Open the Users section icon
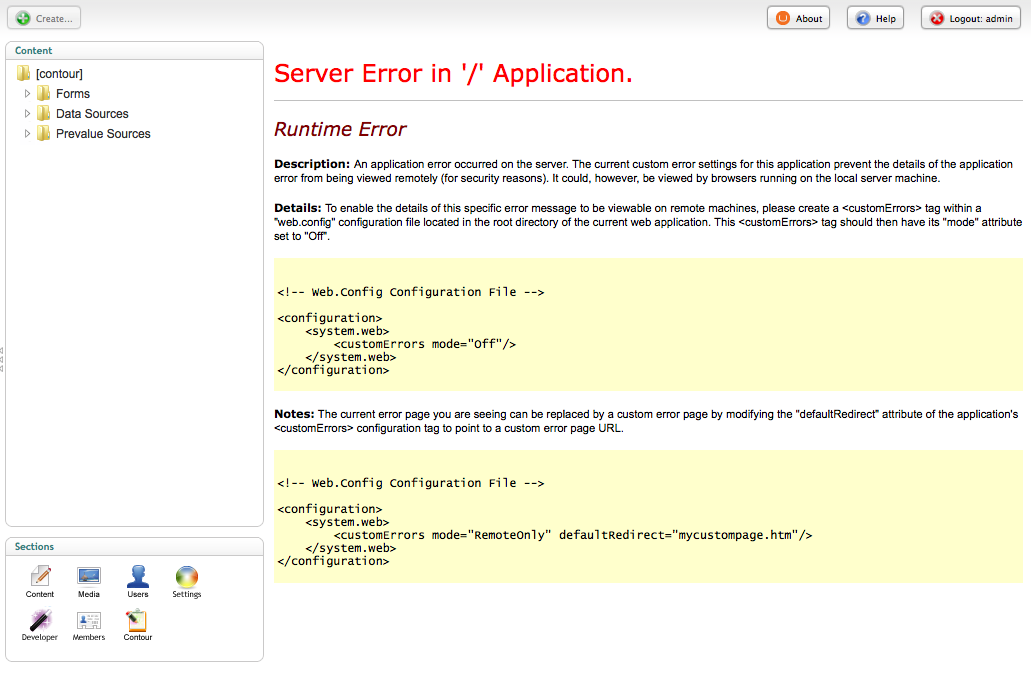The image size is (1031, 674). tap(138, 578)
